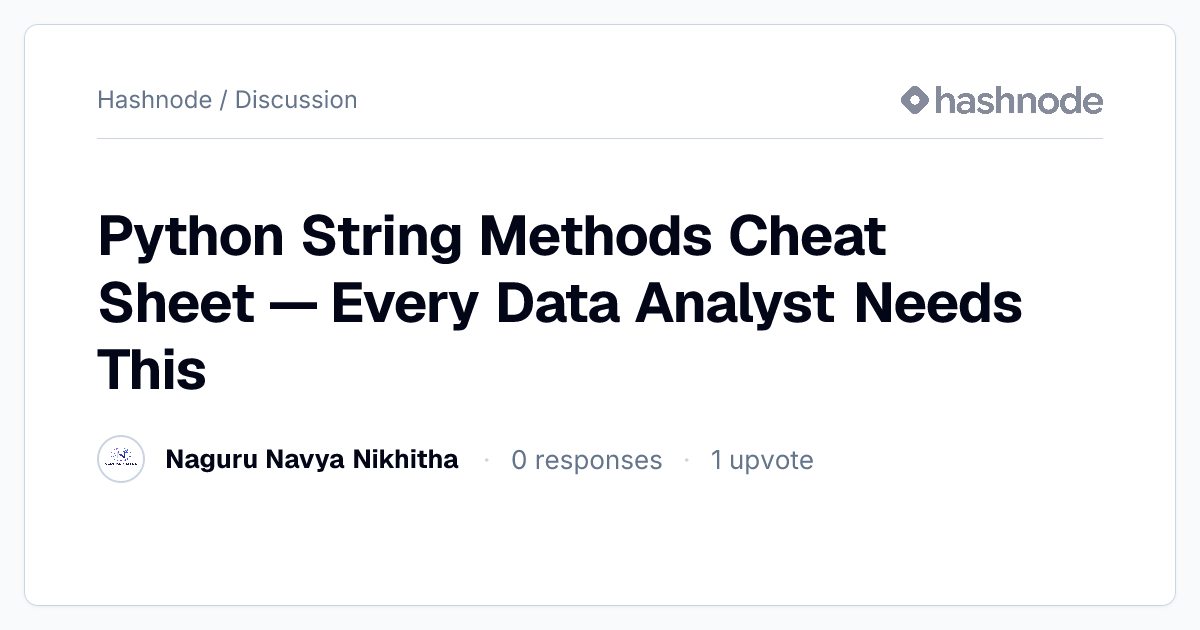Click the Hashnode diamond logo icon
Image resolution: width=1200 pixels, height=630 pixels.
915,100
